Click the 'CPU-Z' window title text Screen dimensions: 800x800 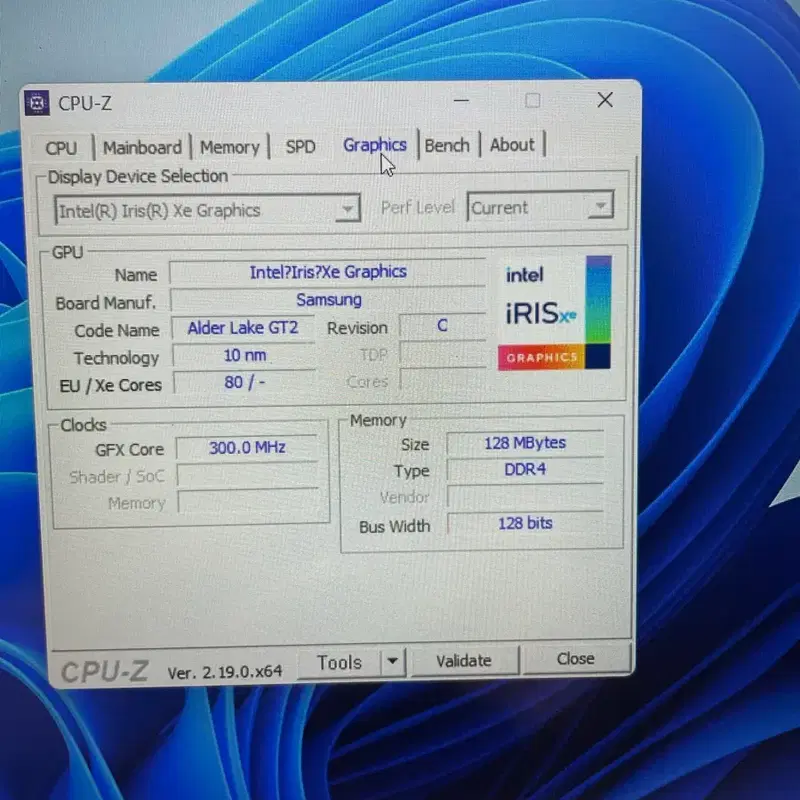[85, 104]
